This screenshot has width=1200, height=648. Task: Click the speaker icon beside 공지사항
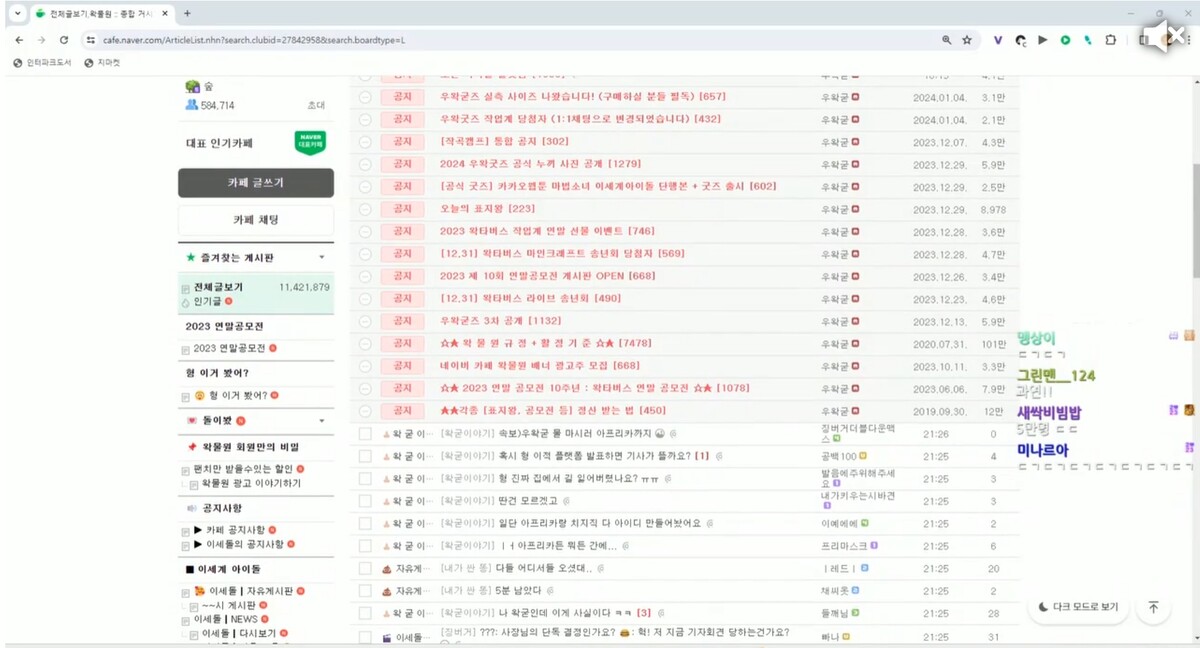(194, 506)
